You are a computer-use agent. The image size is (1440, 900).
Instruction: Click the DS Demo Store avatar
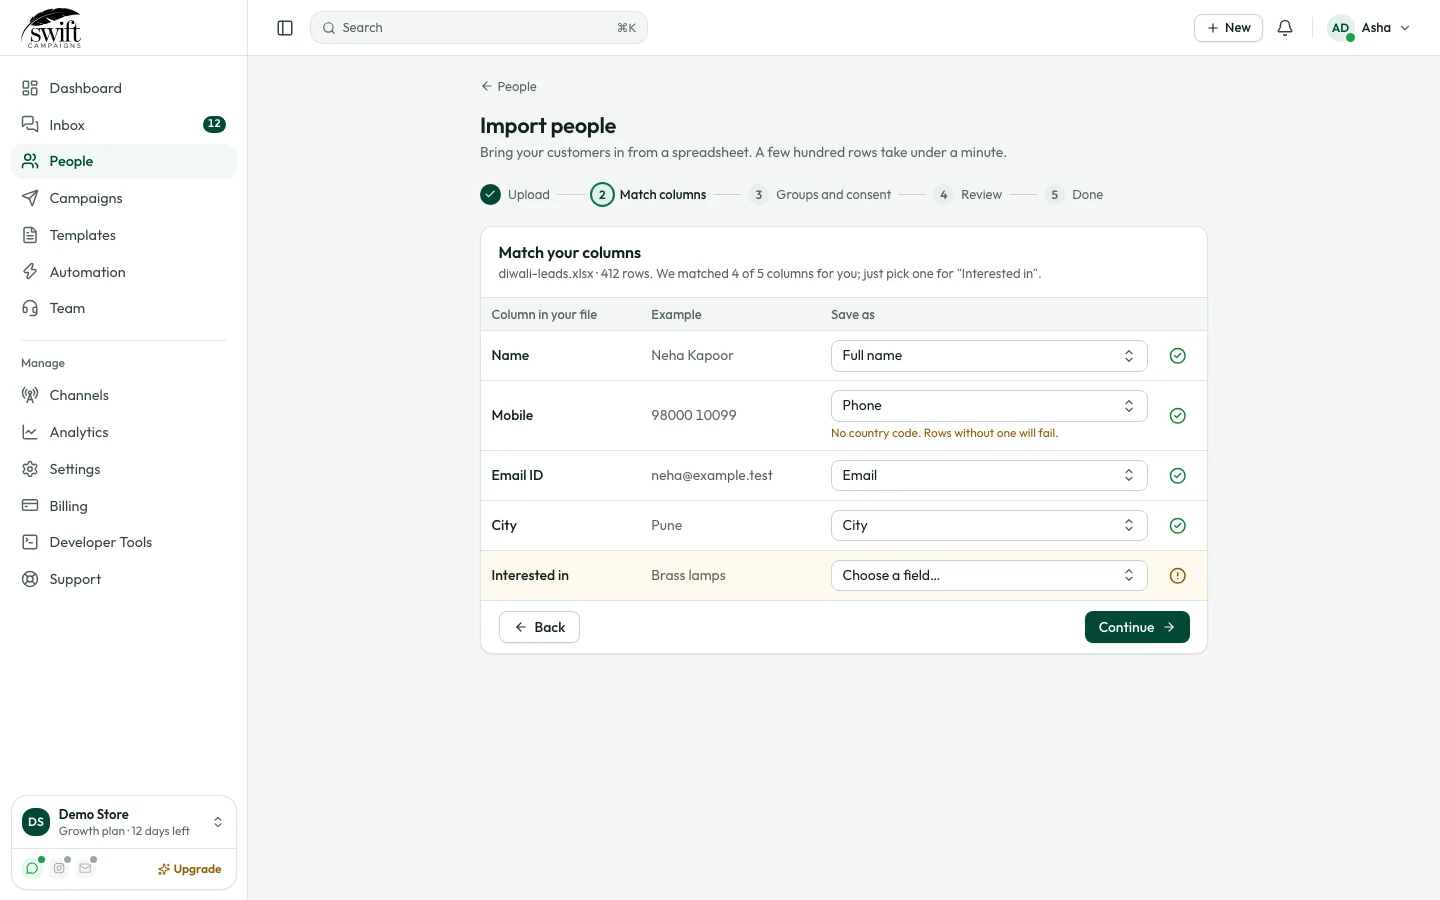[x=36, y=822]
